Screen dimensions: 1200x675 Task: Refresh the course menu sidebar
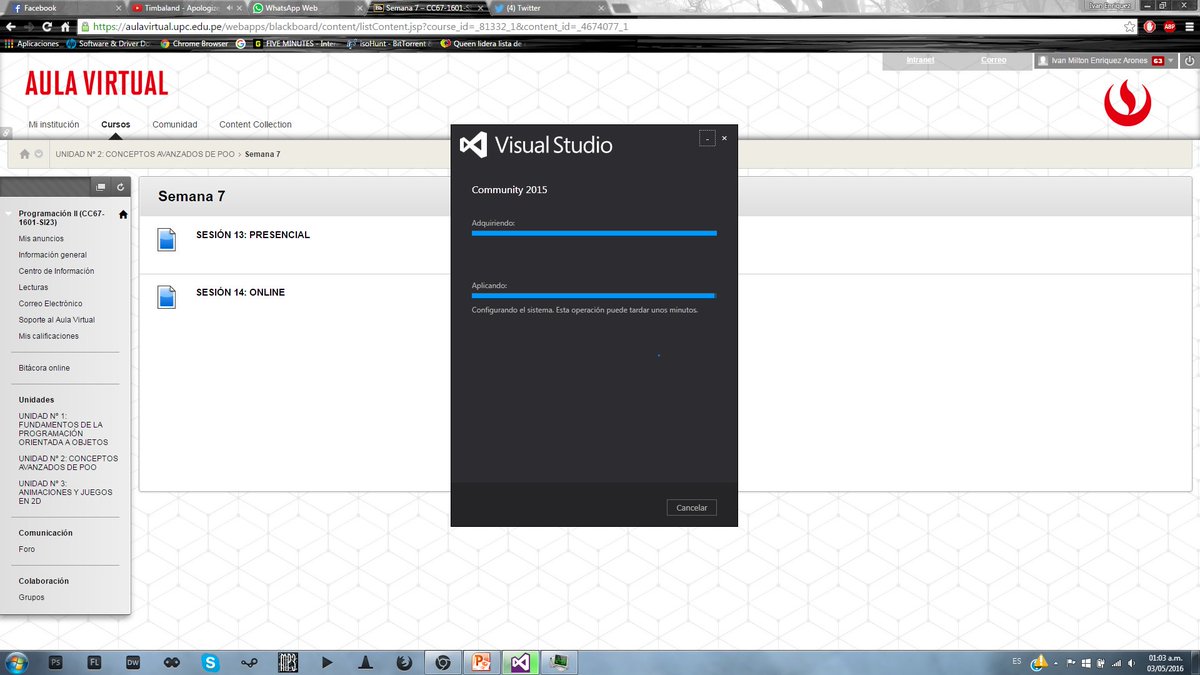point(120,187)
